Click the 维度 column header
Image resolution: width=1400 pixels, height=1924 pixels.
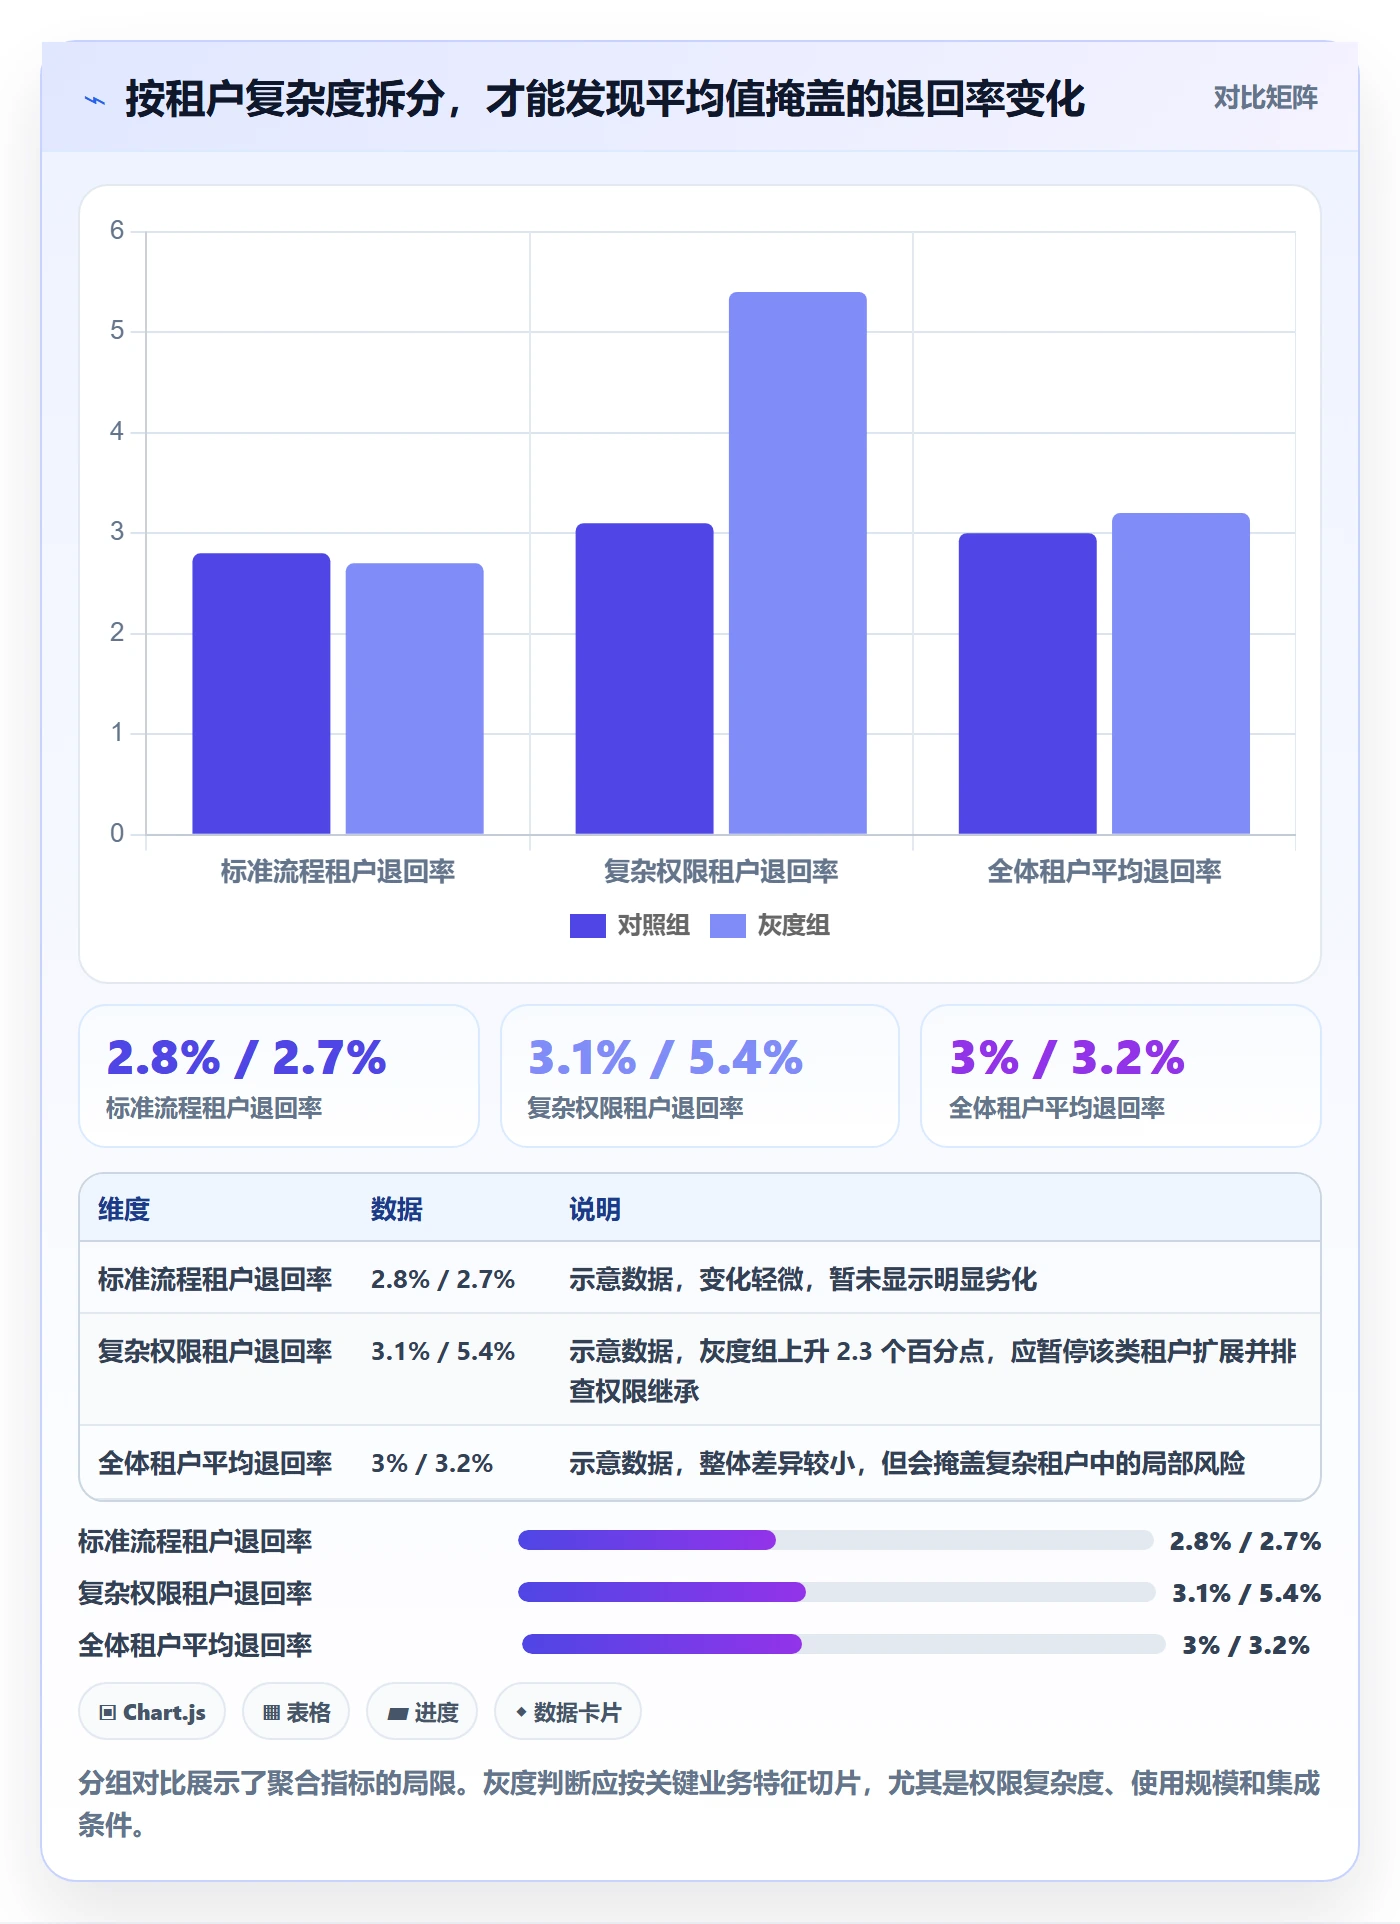124,1209
